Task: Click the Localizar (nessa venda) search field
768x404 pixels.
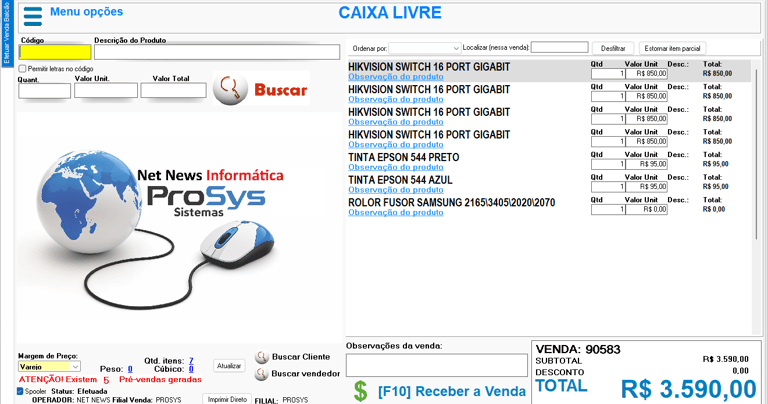Action: pos(559,48)
